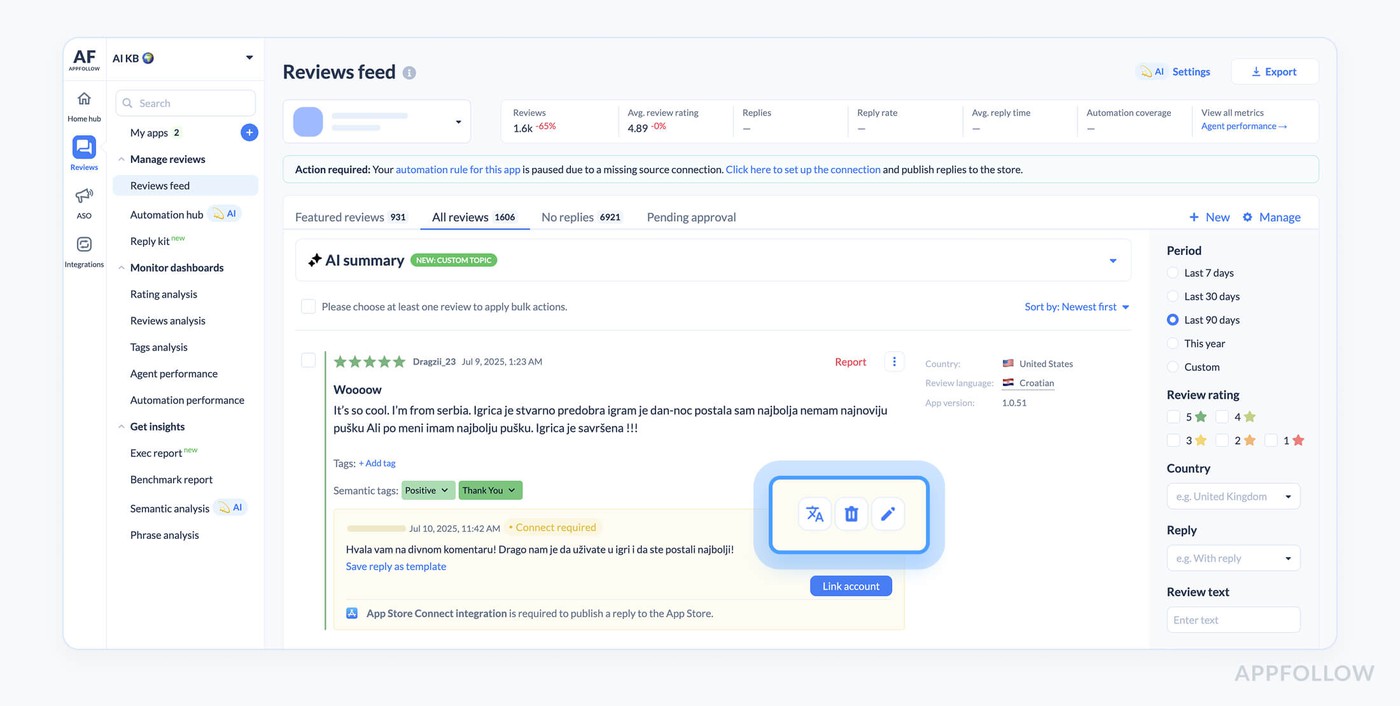Click the pencil edit reply icon
The width and height of the screenshot is (1400, 706).
[x=887, y=514]
